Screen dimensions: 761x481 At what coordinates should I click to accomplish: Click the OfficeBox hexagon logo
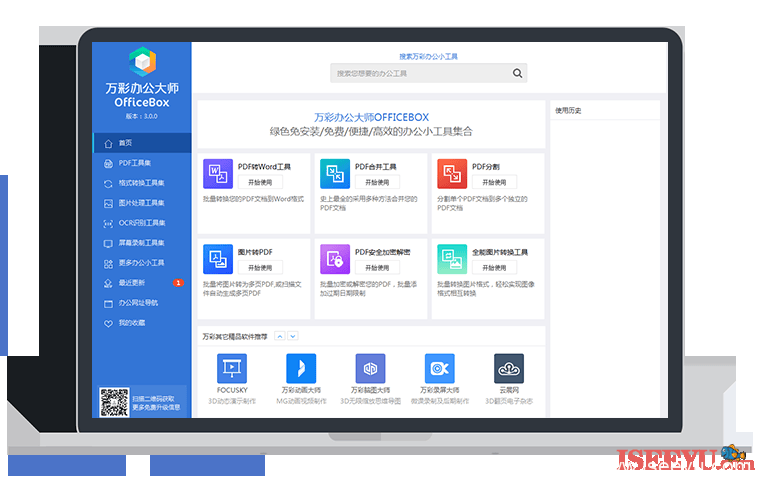tap(142, 62)
